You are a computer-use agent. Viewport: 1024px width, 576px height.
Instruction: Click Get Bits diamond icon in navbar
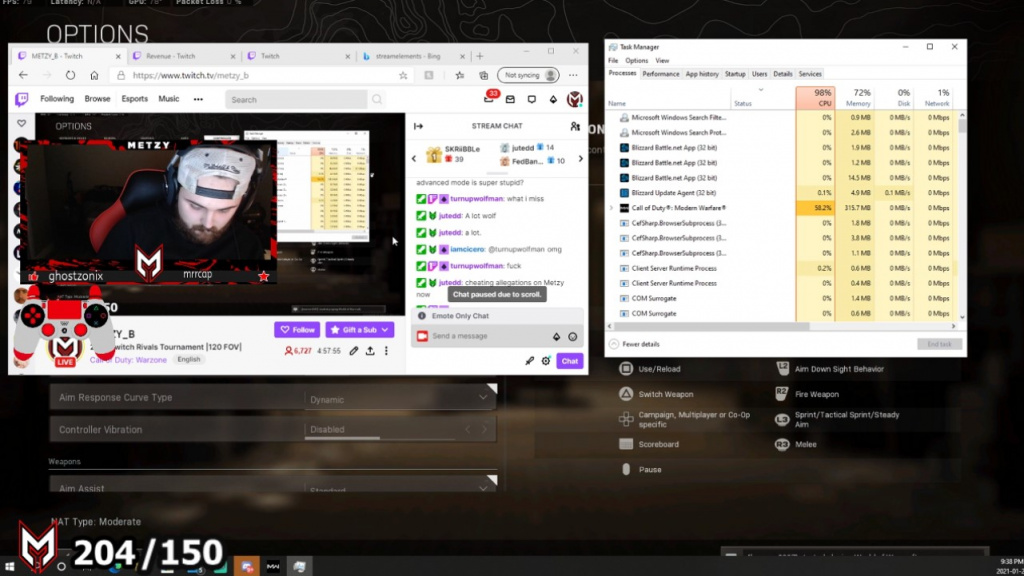(x=553, y=99)
